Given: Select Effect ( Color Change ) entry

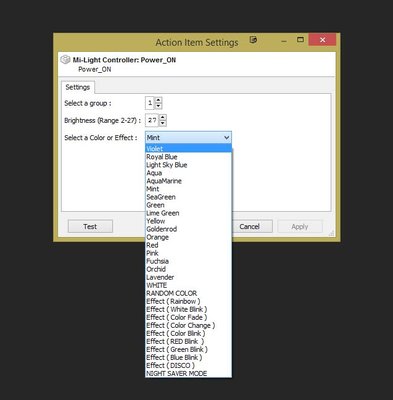Looking at the screenshot, I should click(188, 325).
